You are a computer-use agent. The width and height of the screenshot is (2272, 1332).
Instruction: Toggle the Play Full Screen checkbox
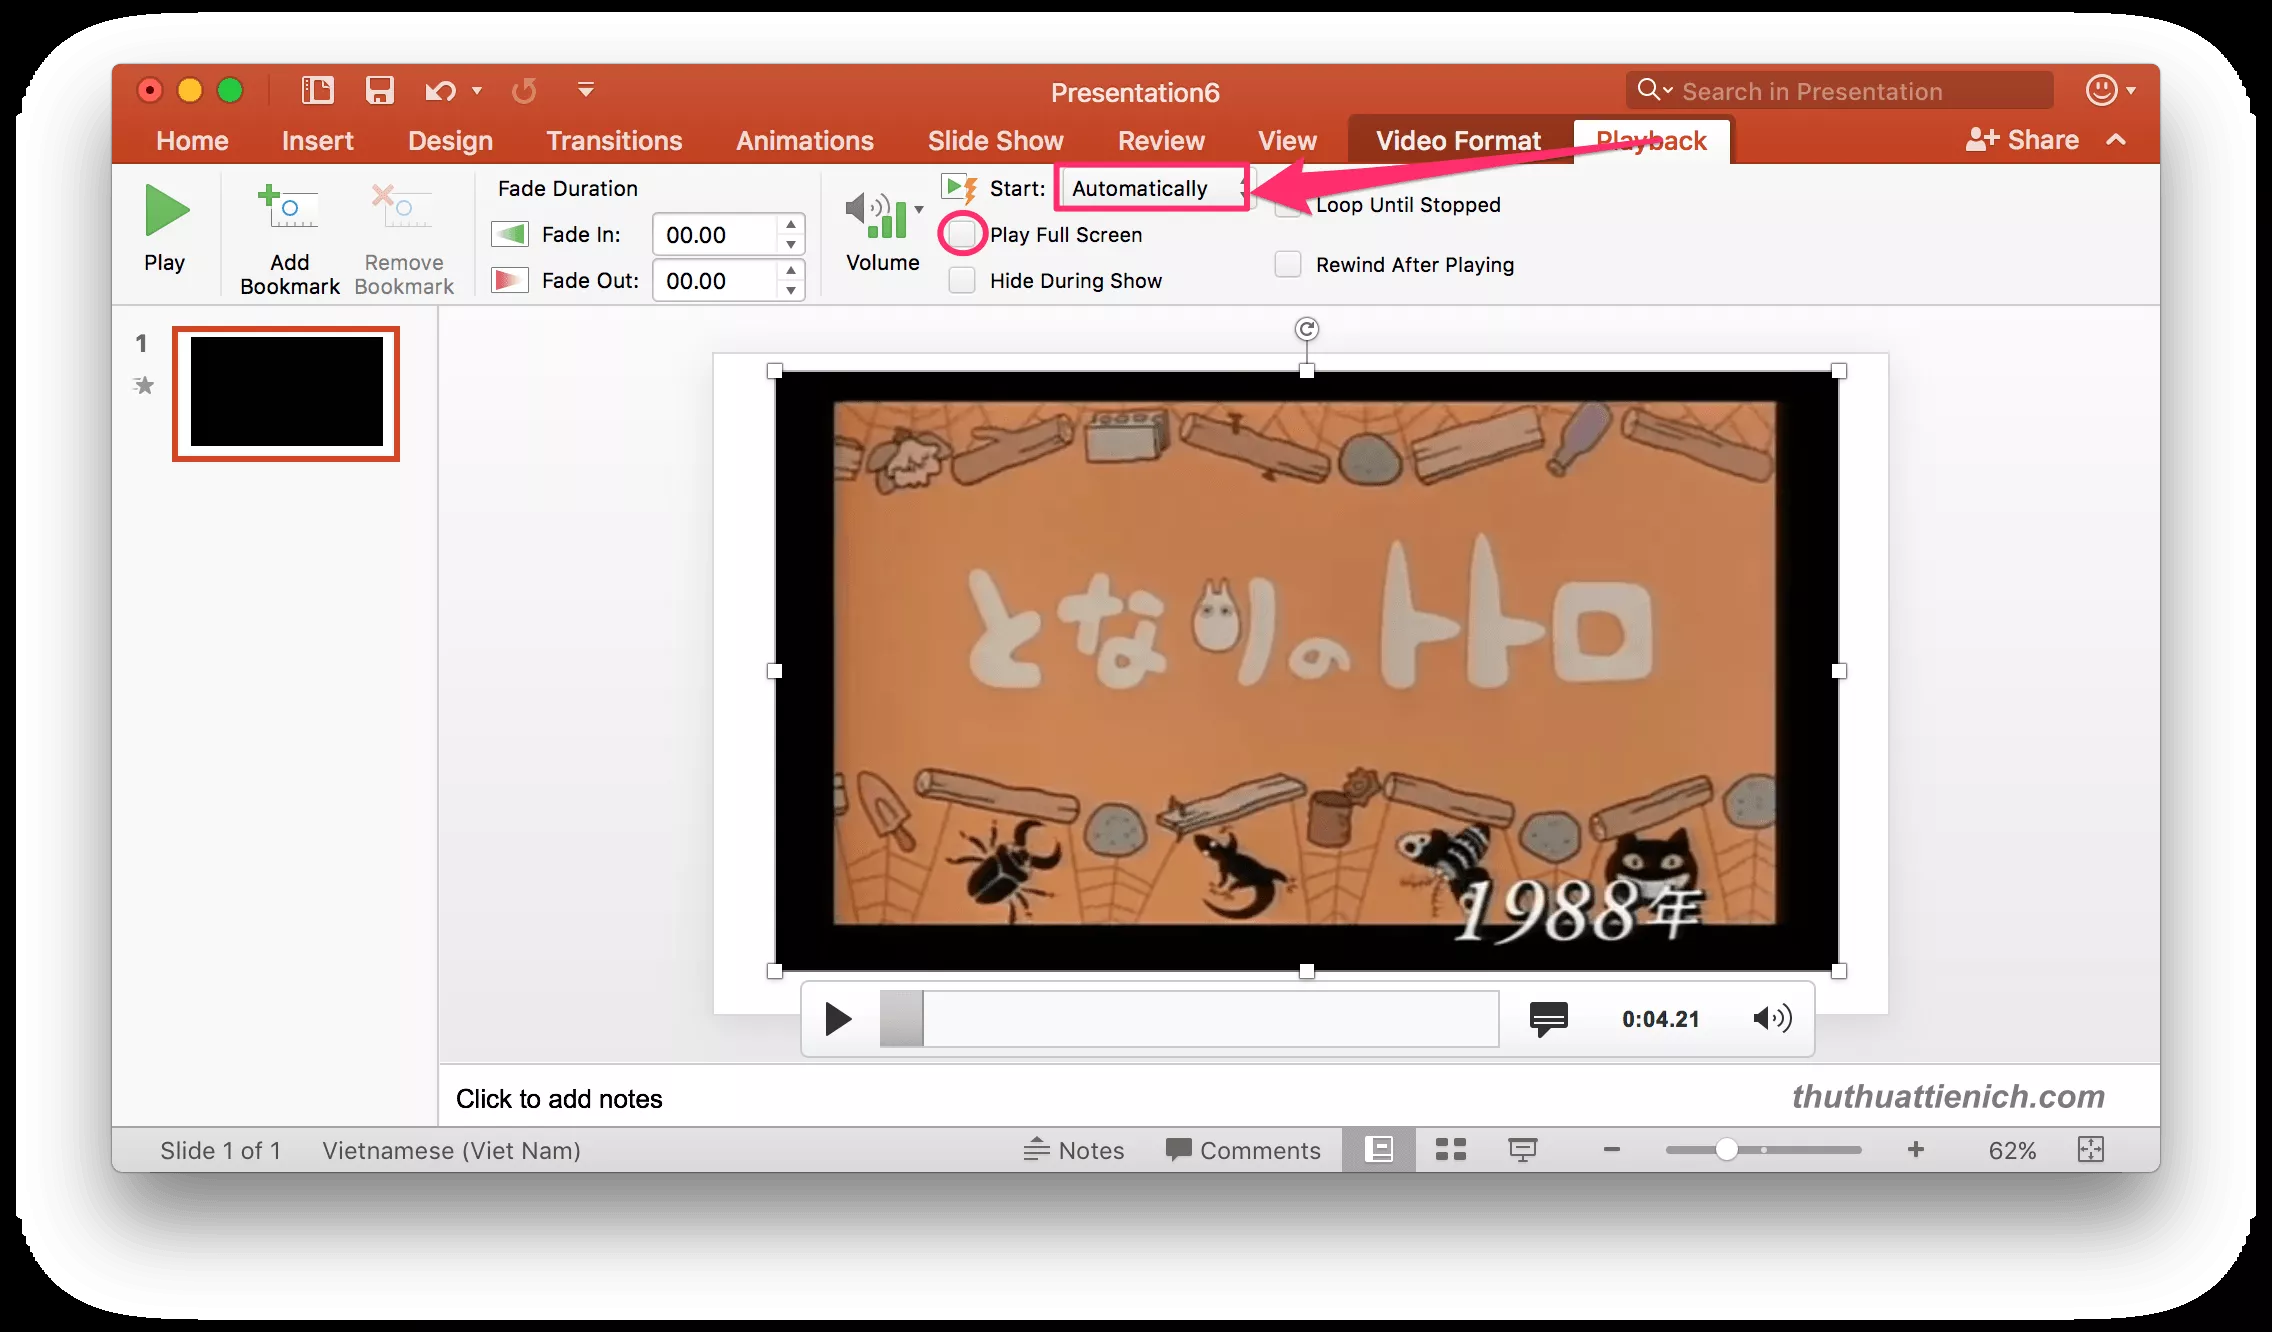pos(962,233)
